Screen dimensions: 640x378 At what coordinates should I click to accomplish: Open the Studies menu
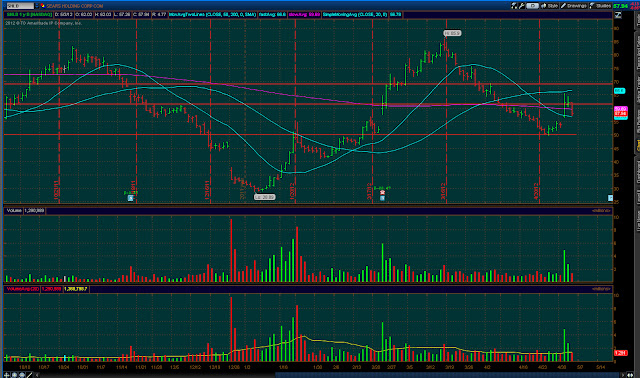click(x=600, y=6)
